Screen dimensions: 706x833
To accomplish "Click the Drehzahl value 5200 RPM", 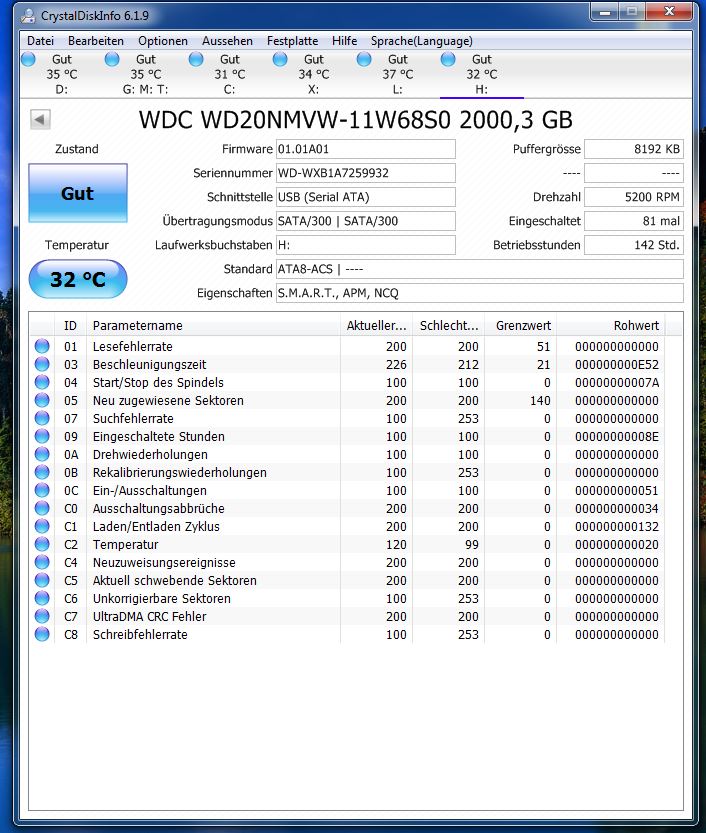I will [x=634, y=197].
